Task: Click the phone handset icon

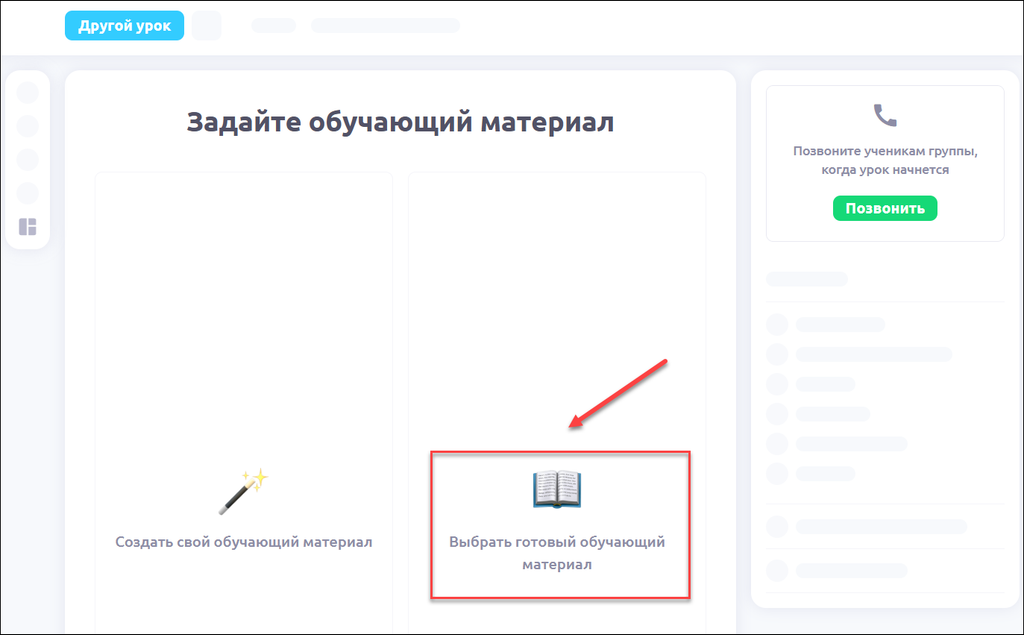Action: tap(885, 115)
